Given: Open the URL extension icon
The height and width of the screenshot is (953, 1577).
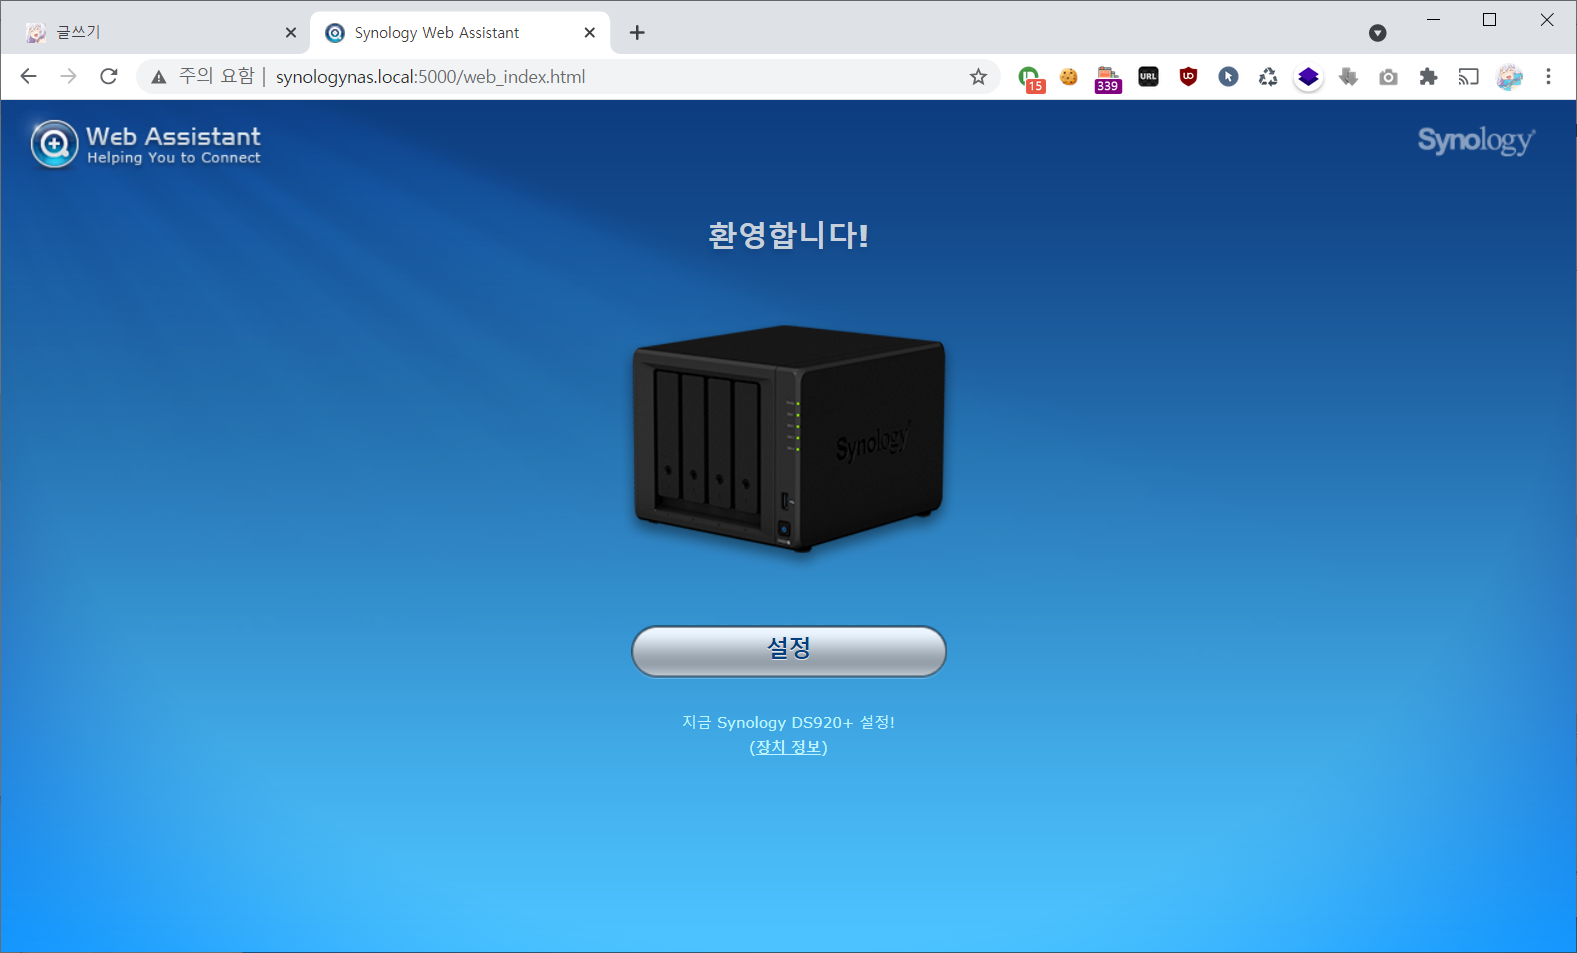Looking at the screenshot, I should pyautogui.click(x=1148, y=77).
